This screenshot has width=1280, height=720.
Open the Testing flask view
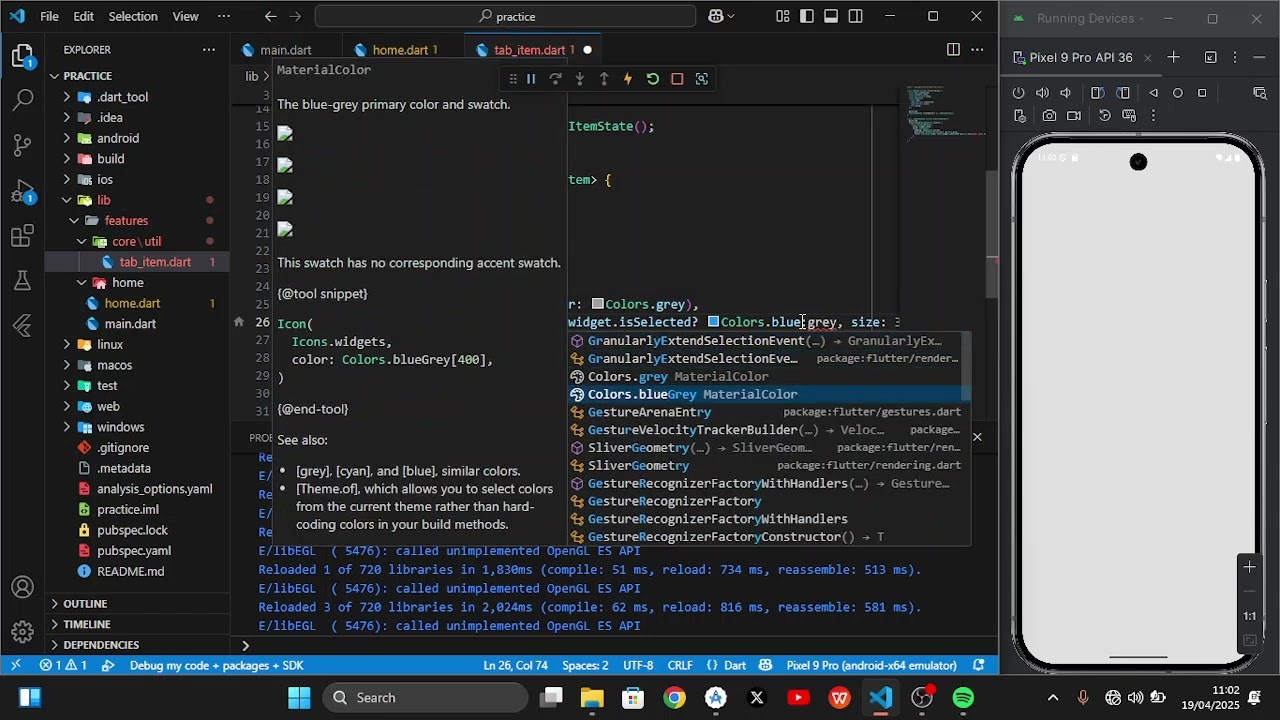23,281
